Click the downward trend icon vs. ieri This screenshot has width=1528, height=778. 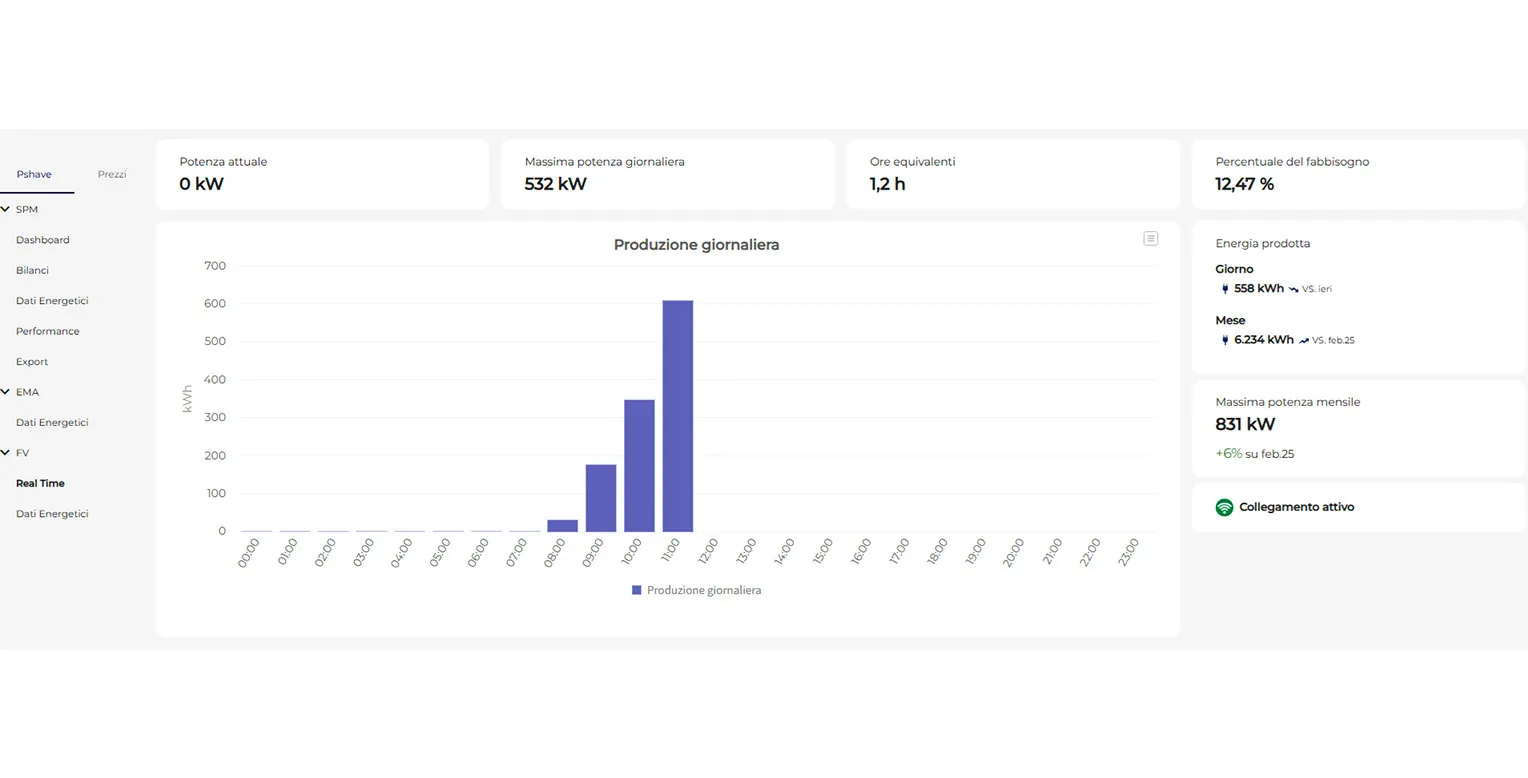(1293, 289)
